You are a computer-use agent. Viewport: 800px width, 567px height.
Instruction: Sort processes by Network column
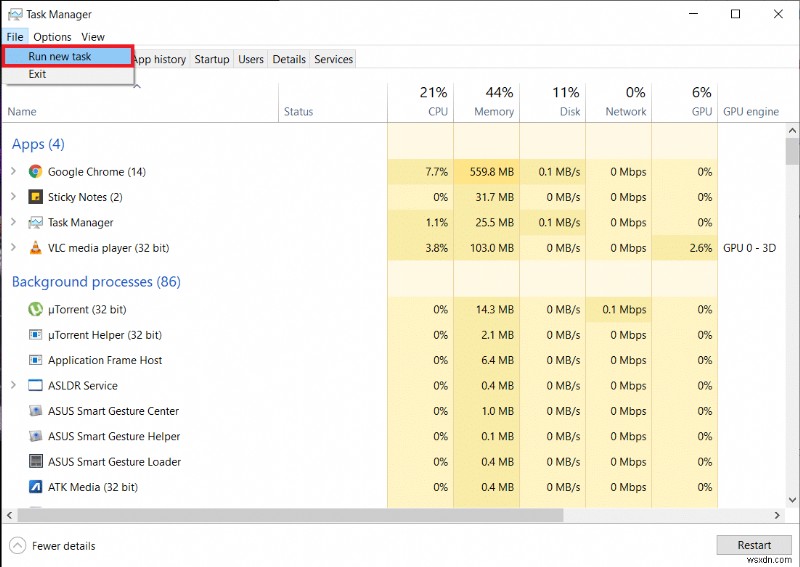(618, 103)
